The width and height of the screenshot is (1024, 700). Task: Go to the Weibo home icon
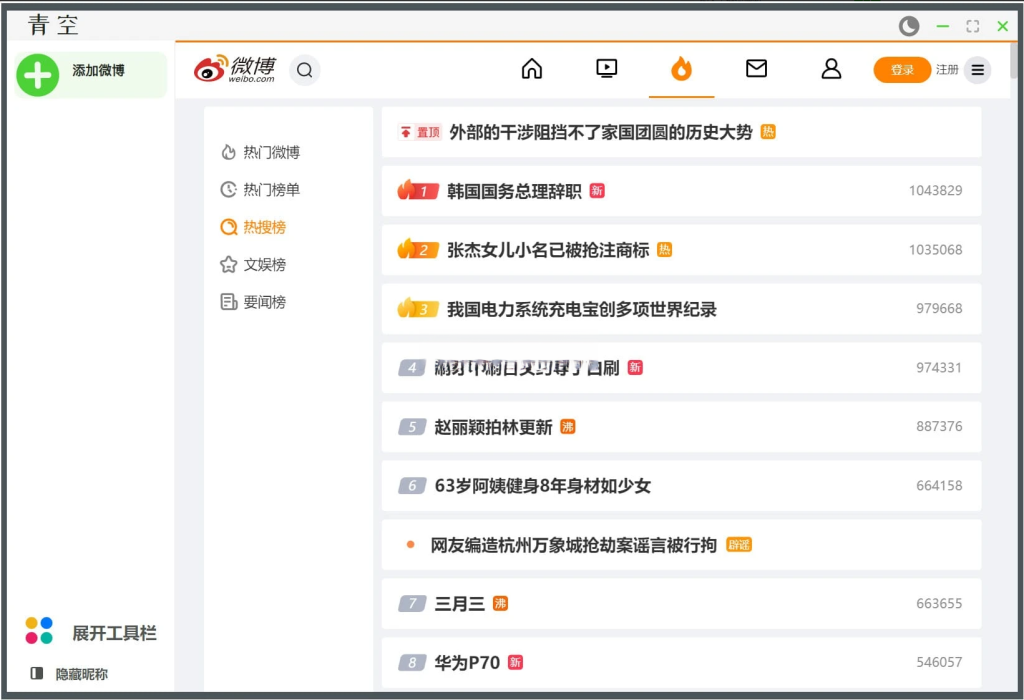click(532, 69)
